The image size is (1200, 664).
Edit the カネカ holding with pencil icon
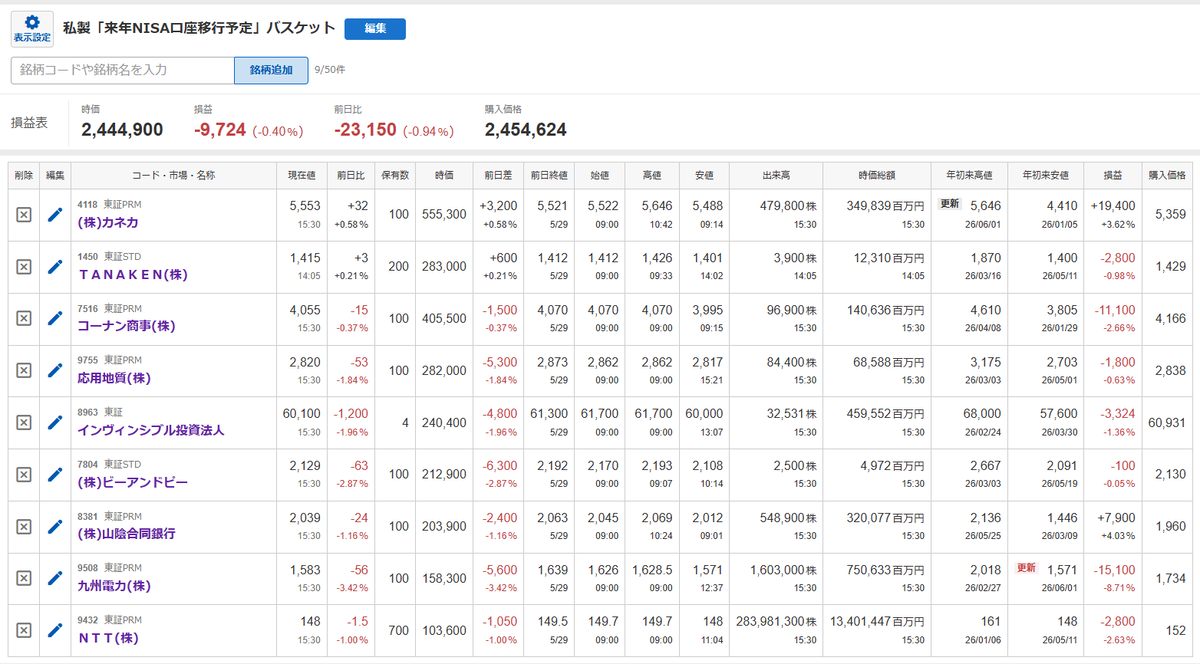coord(56,214)
